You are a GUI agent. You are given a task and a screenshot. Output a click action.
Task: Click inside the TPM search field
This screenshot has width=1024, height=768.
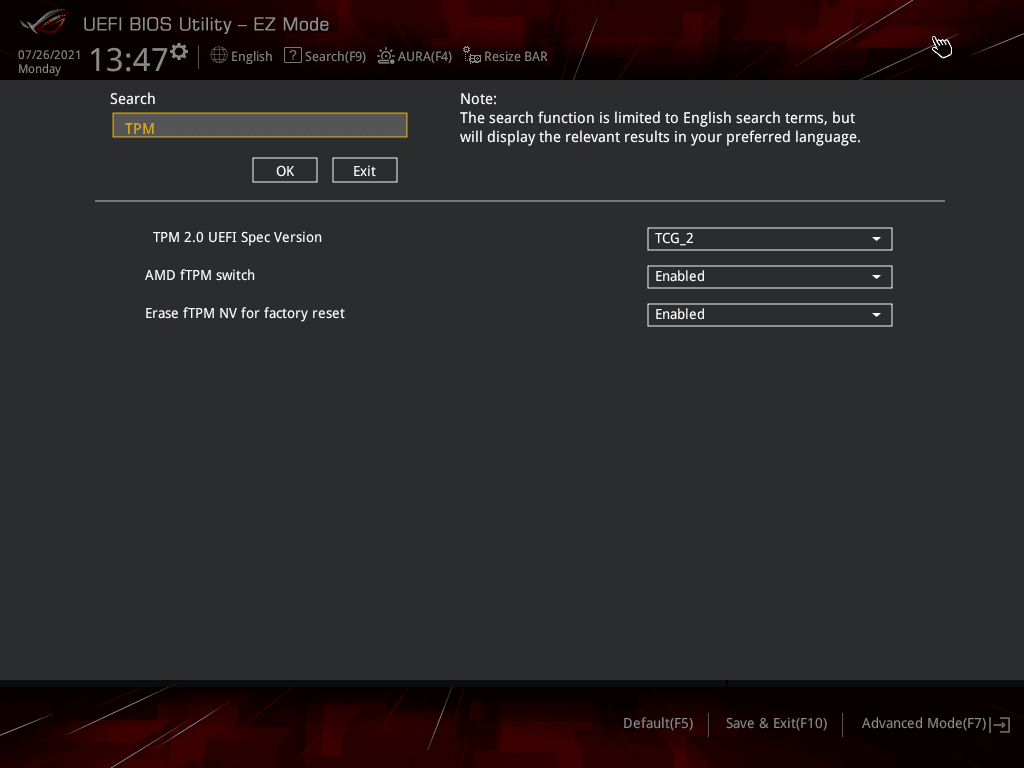coord(260,125)
